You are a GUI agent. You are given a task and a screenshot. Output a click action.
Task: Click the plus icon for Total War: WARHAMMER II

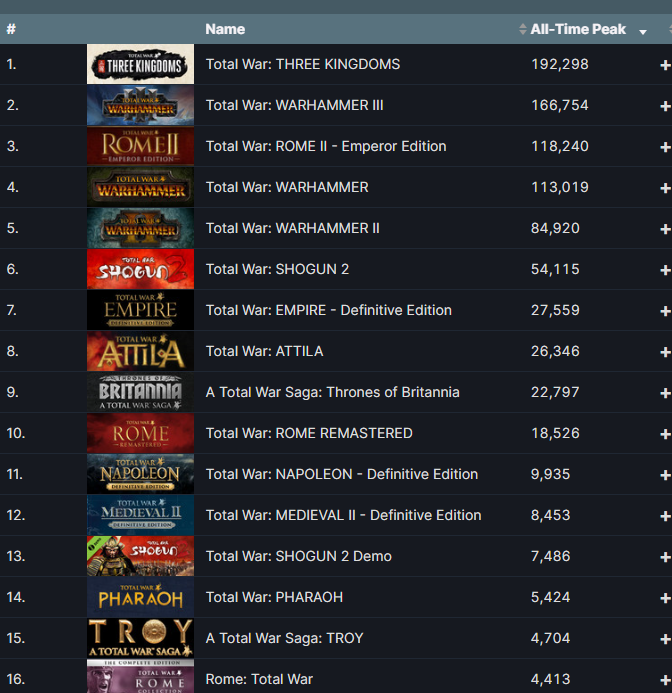[x=666, y=229]
